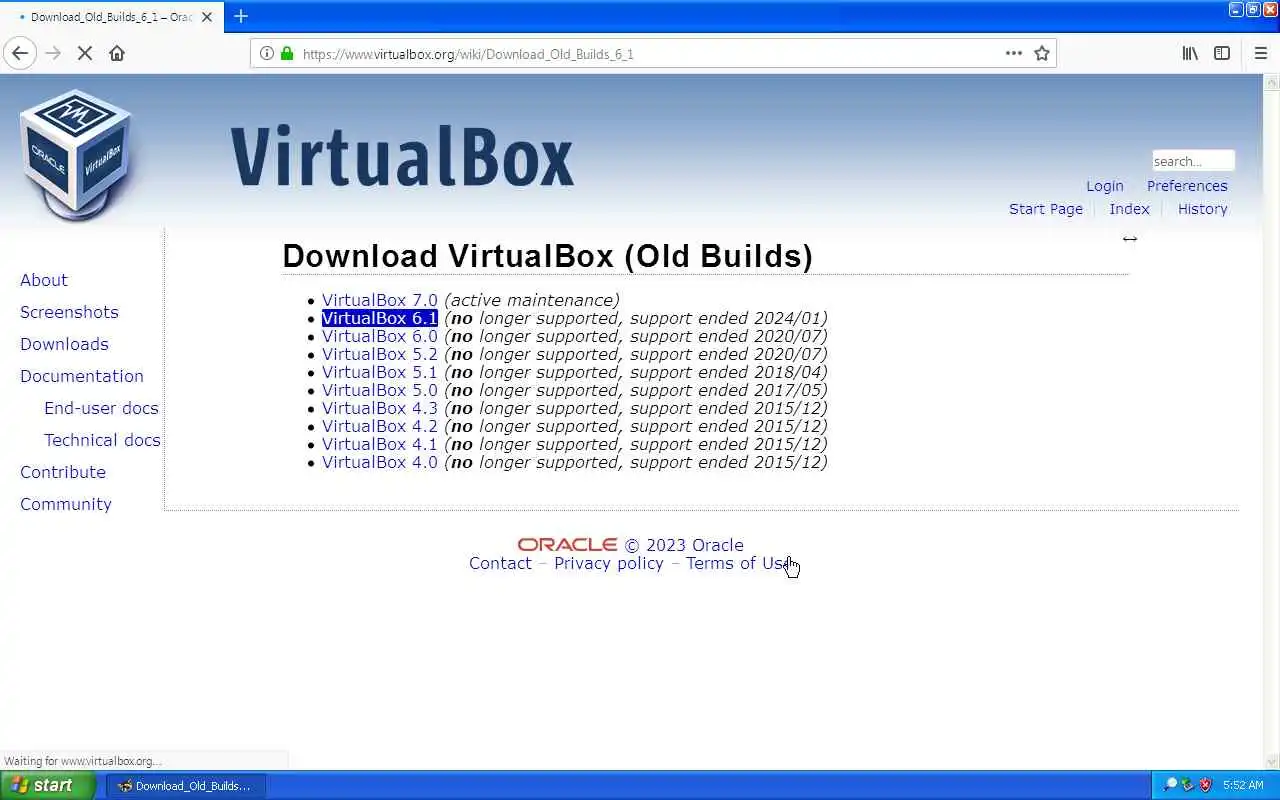This screenshot has width=1280, height=800.
Task: Open a new tab with plus button
Action: 241,16
